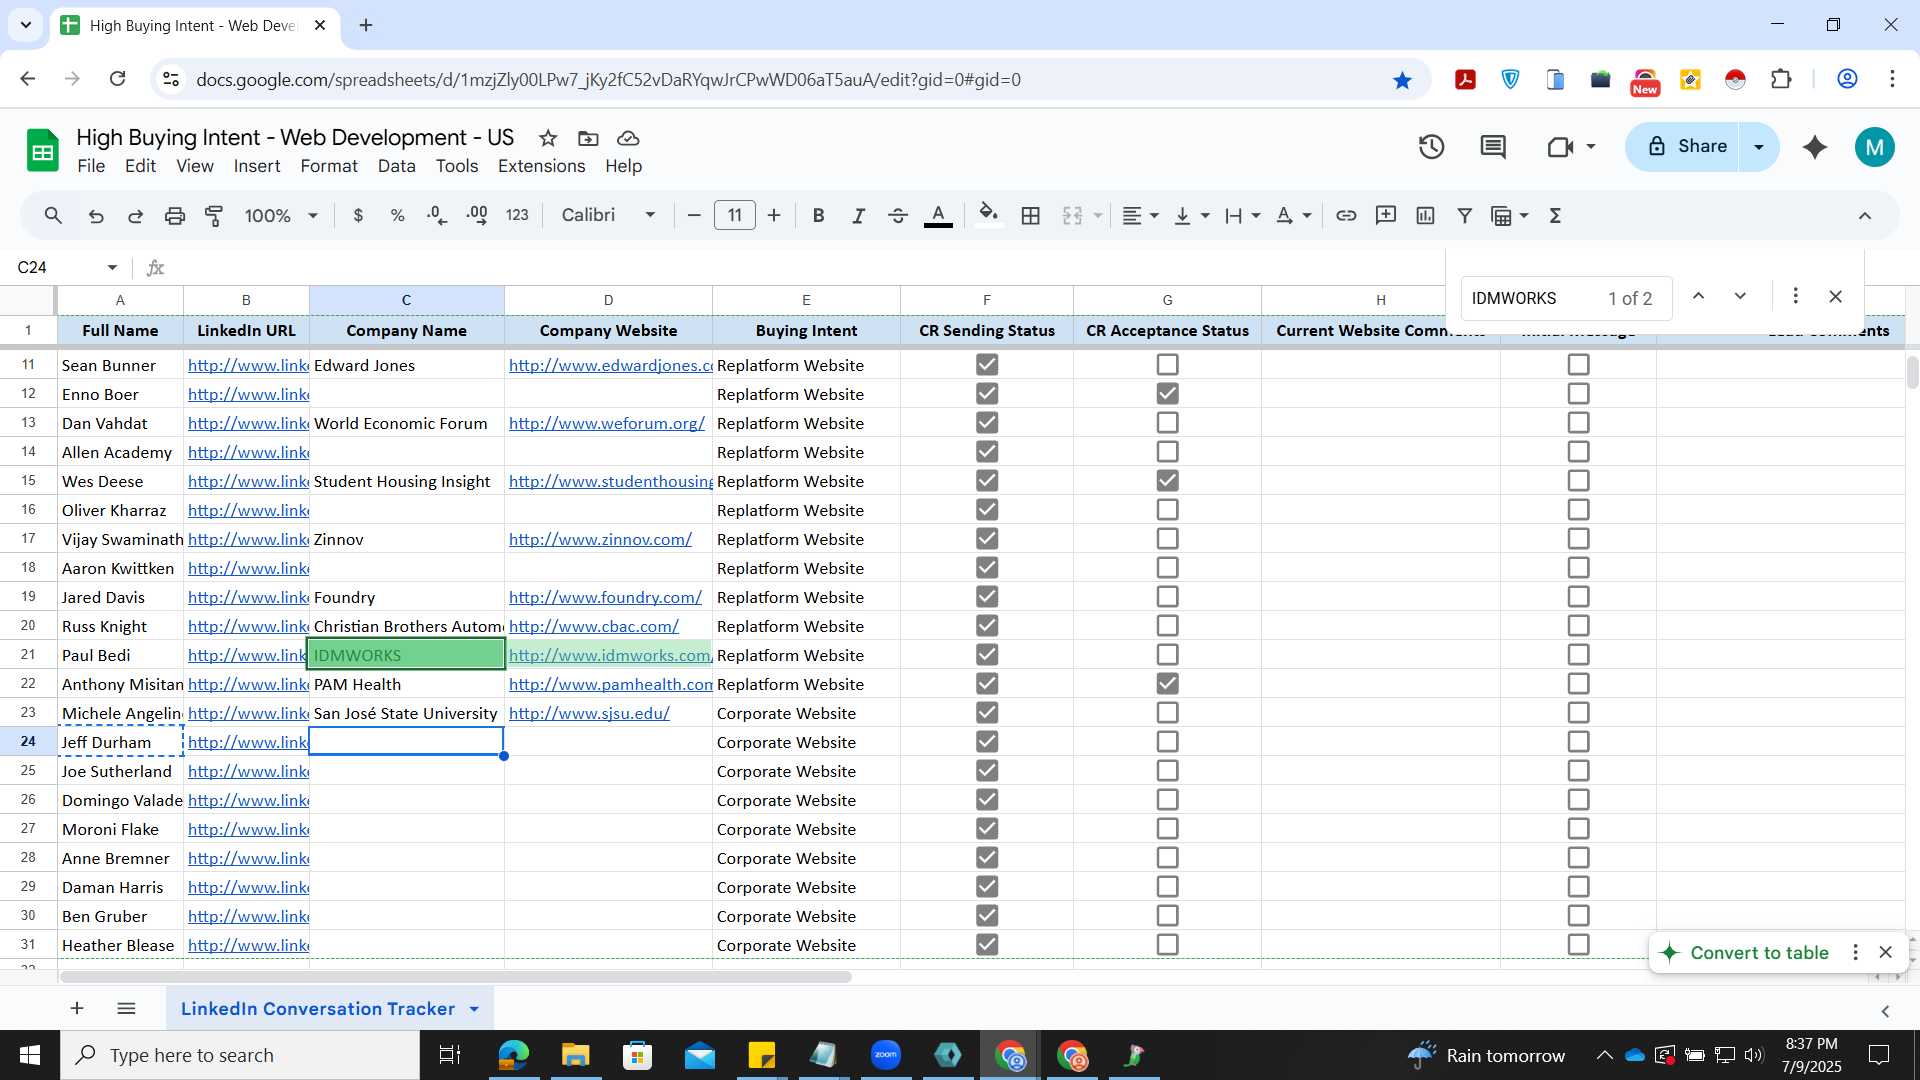This screenshot has height=1080, width=1920.
Task: Click the Undo icon in toolbar
Action: click(x=96, y=216)
